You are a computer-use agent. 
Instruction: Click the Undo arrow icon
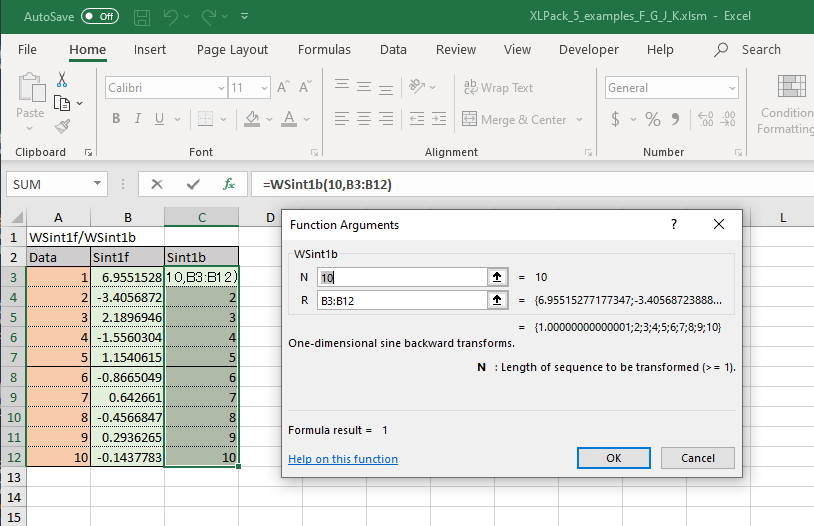[171, 17]
